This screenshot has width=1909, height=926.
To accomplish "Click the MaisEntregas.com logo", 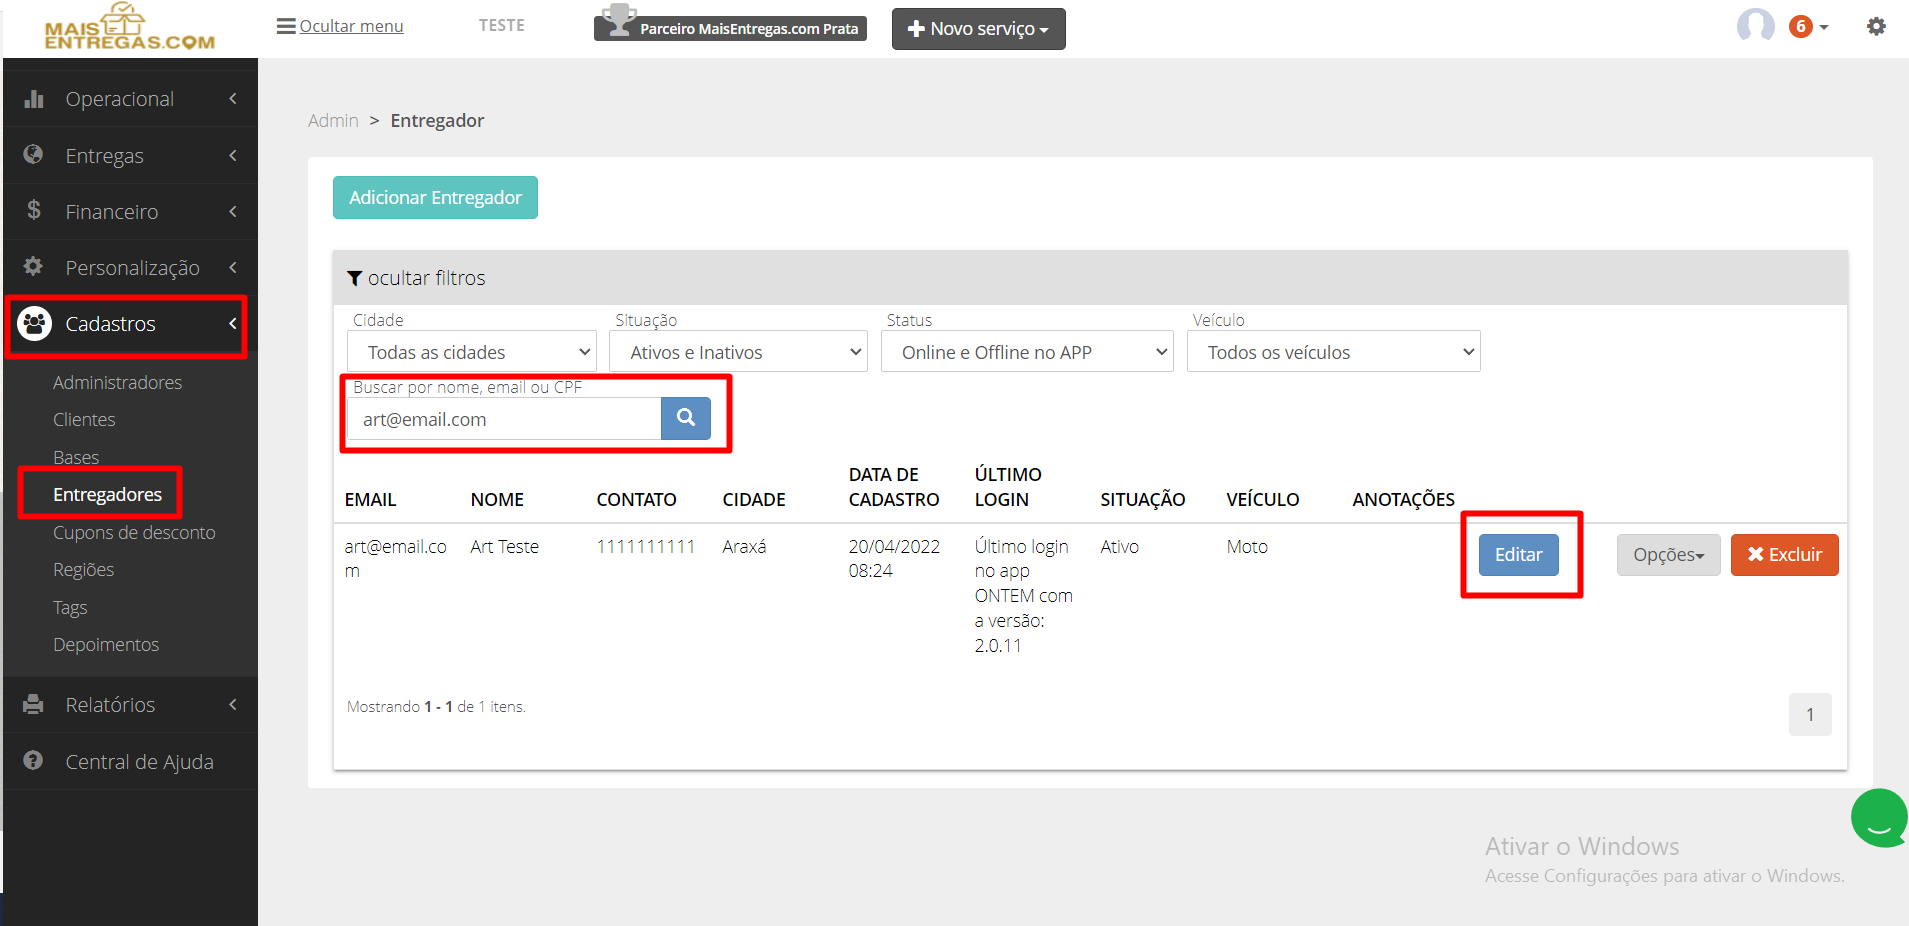I will pos(130,27).
